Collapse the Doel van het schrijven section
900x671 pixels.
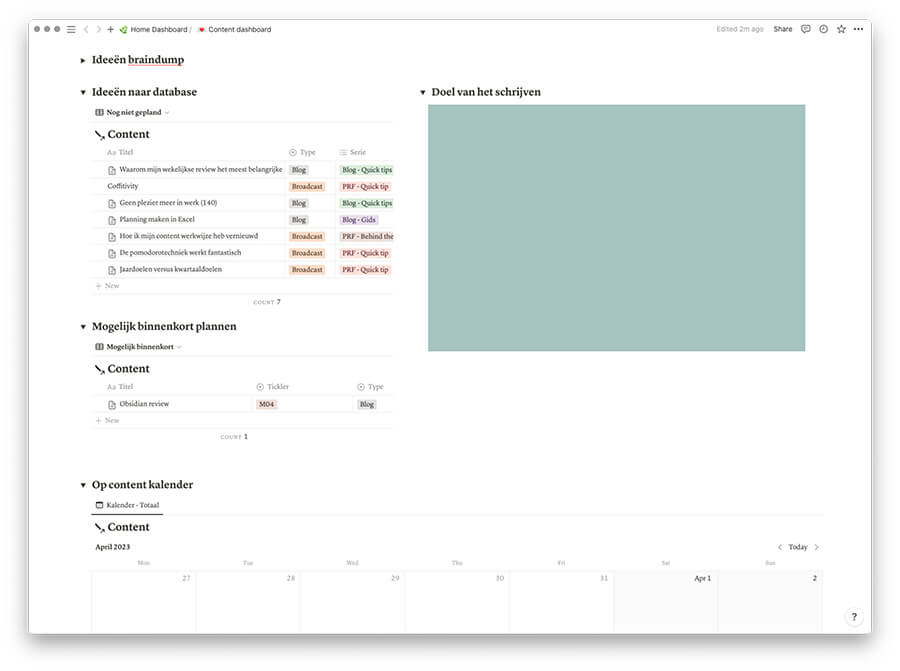point(423,91)
